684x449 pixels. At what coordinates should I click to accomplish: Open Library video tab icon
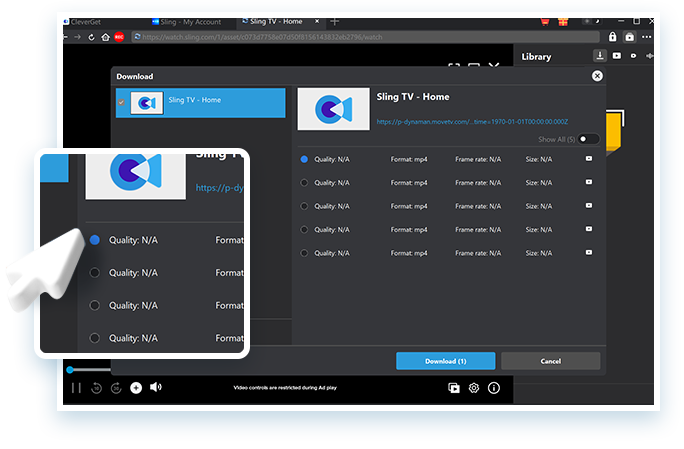pos(616,56)
